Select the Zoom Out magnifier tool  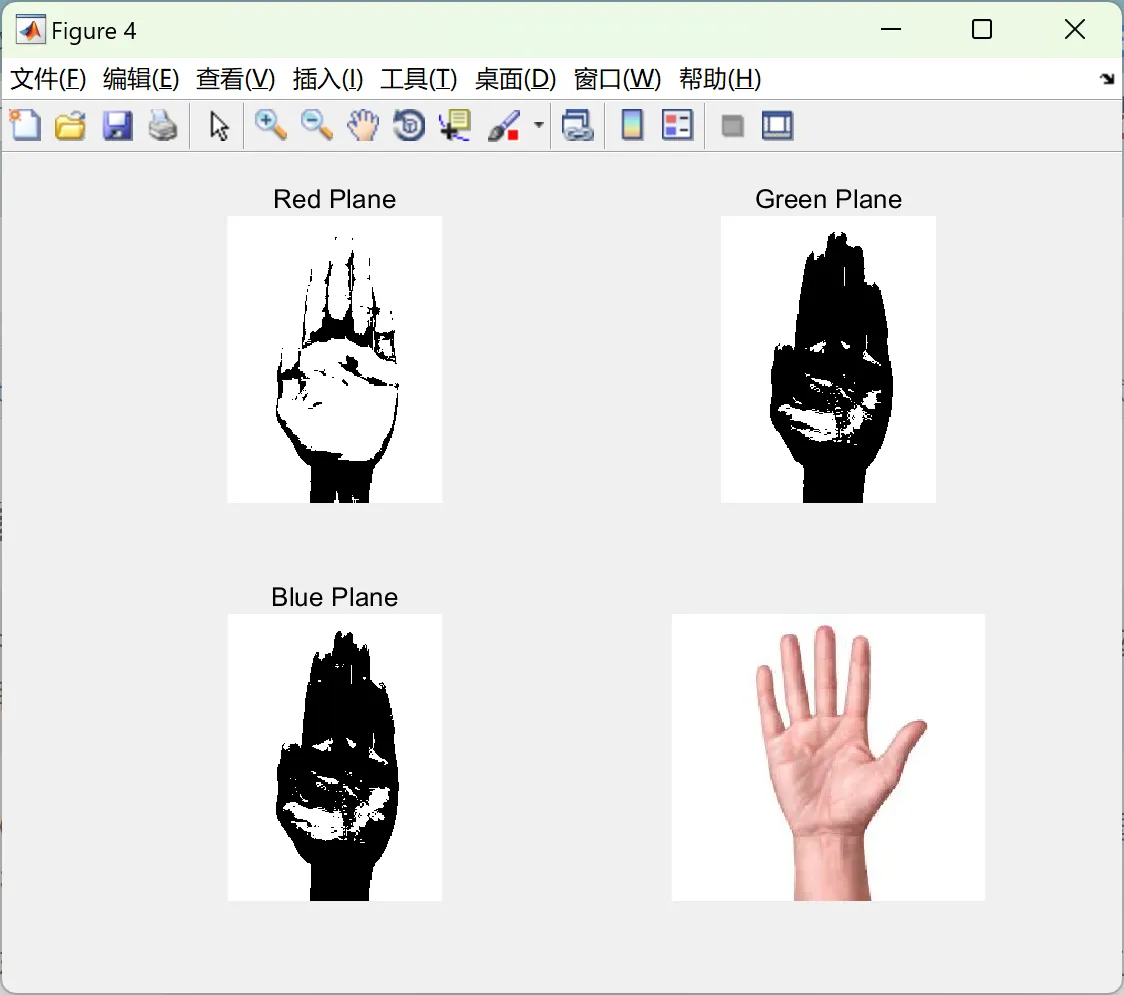(x=317, y=125)
